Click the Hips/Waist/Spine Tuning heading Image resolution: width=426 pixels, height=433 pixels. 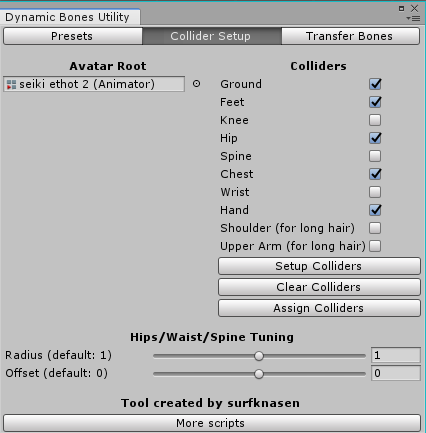[x=212, y=337]
